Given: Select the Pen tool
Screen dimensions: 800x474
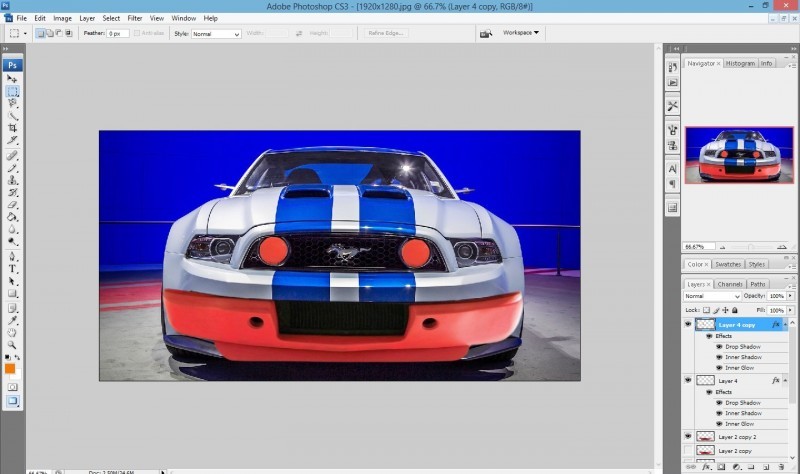Looking at the screenshot, I should 12,257.
